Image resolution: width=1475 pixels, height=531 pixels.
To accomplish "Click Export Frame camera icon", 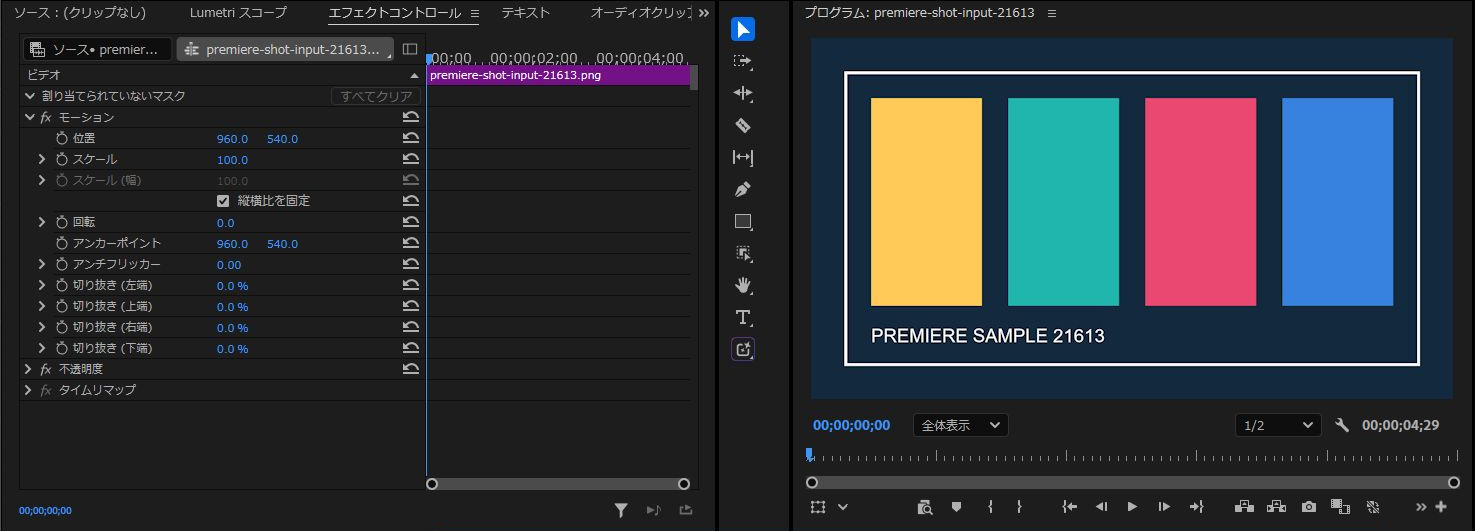I will pyautogui.click(x=1309, y=507).
